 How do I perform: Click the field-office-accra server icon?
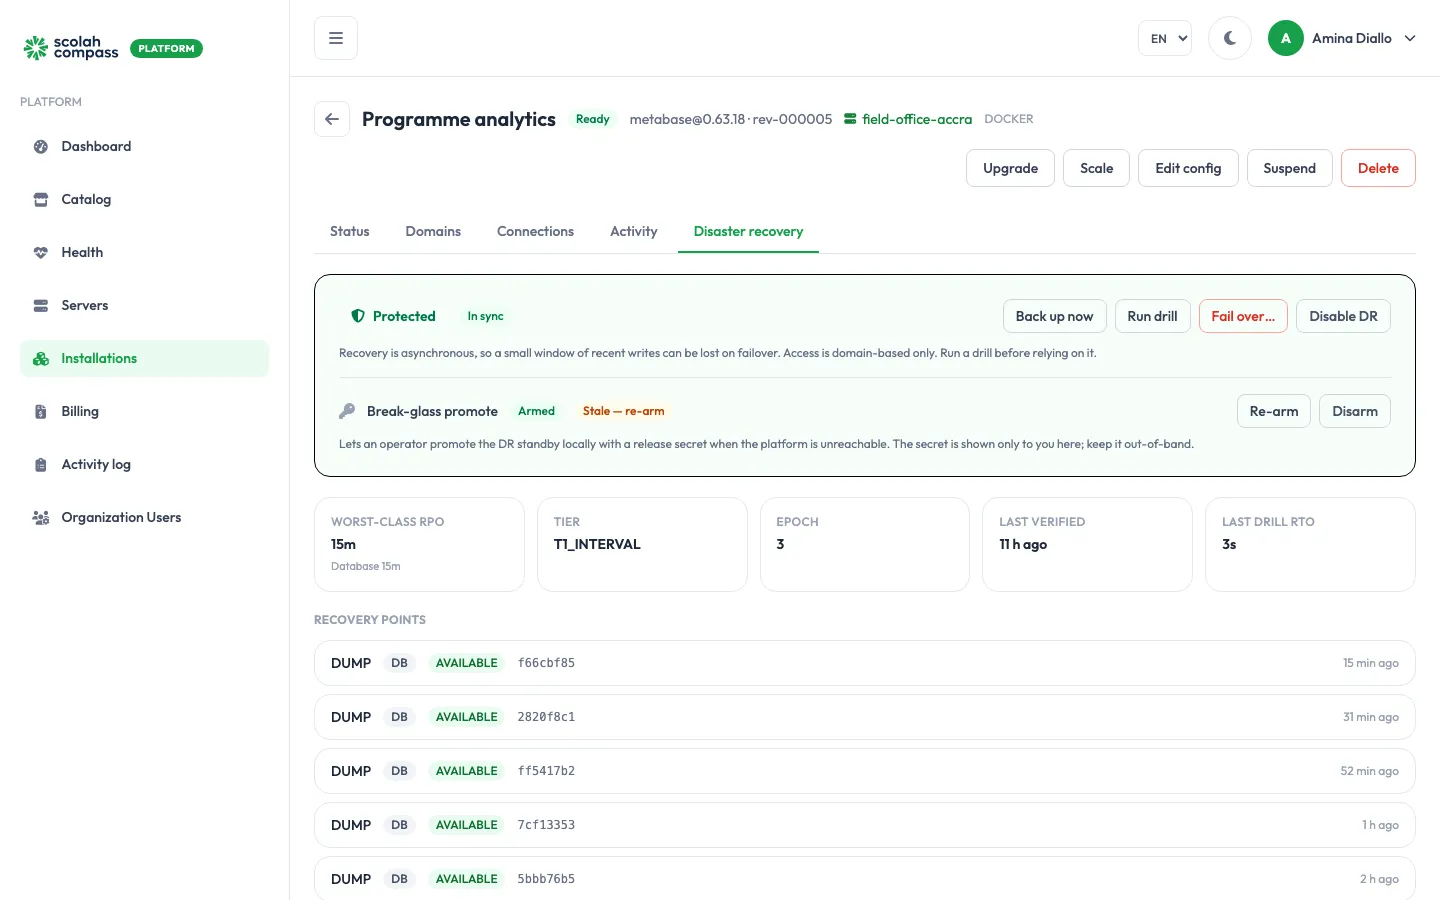(x=850, y=119)
